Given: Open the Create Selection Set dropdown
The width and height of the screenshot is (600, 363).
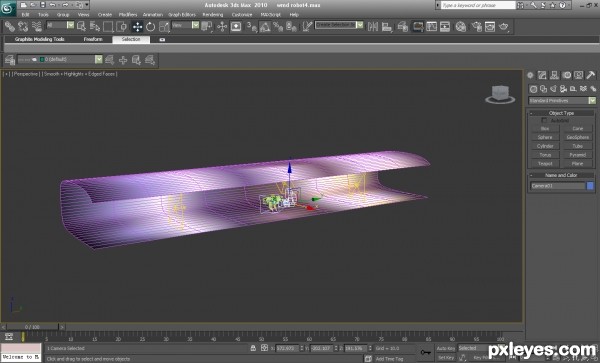Looking at the screenshot, I should pyautogui.click(x=339, y=25).
